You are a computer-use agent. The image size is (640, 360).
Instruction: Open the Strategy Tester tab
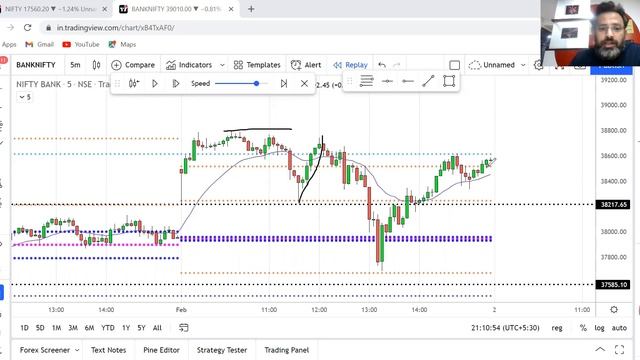[x=222, y=350]
